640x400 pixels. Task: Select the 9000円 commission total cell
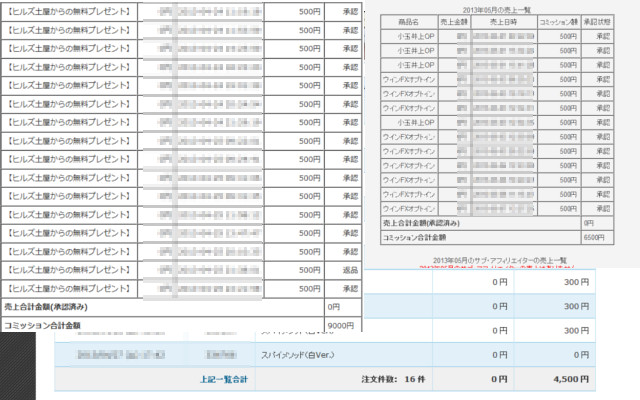pos(343,325)
